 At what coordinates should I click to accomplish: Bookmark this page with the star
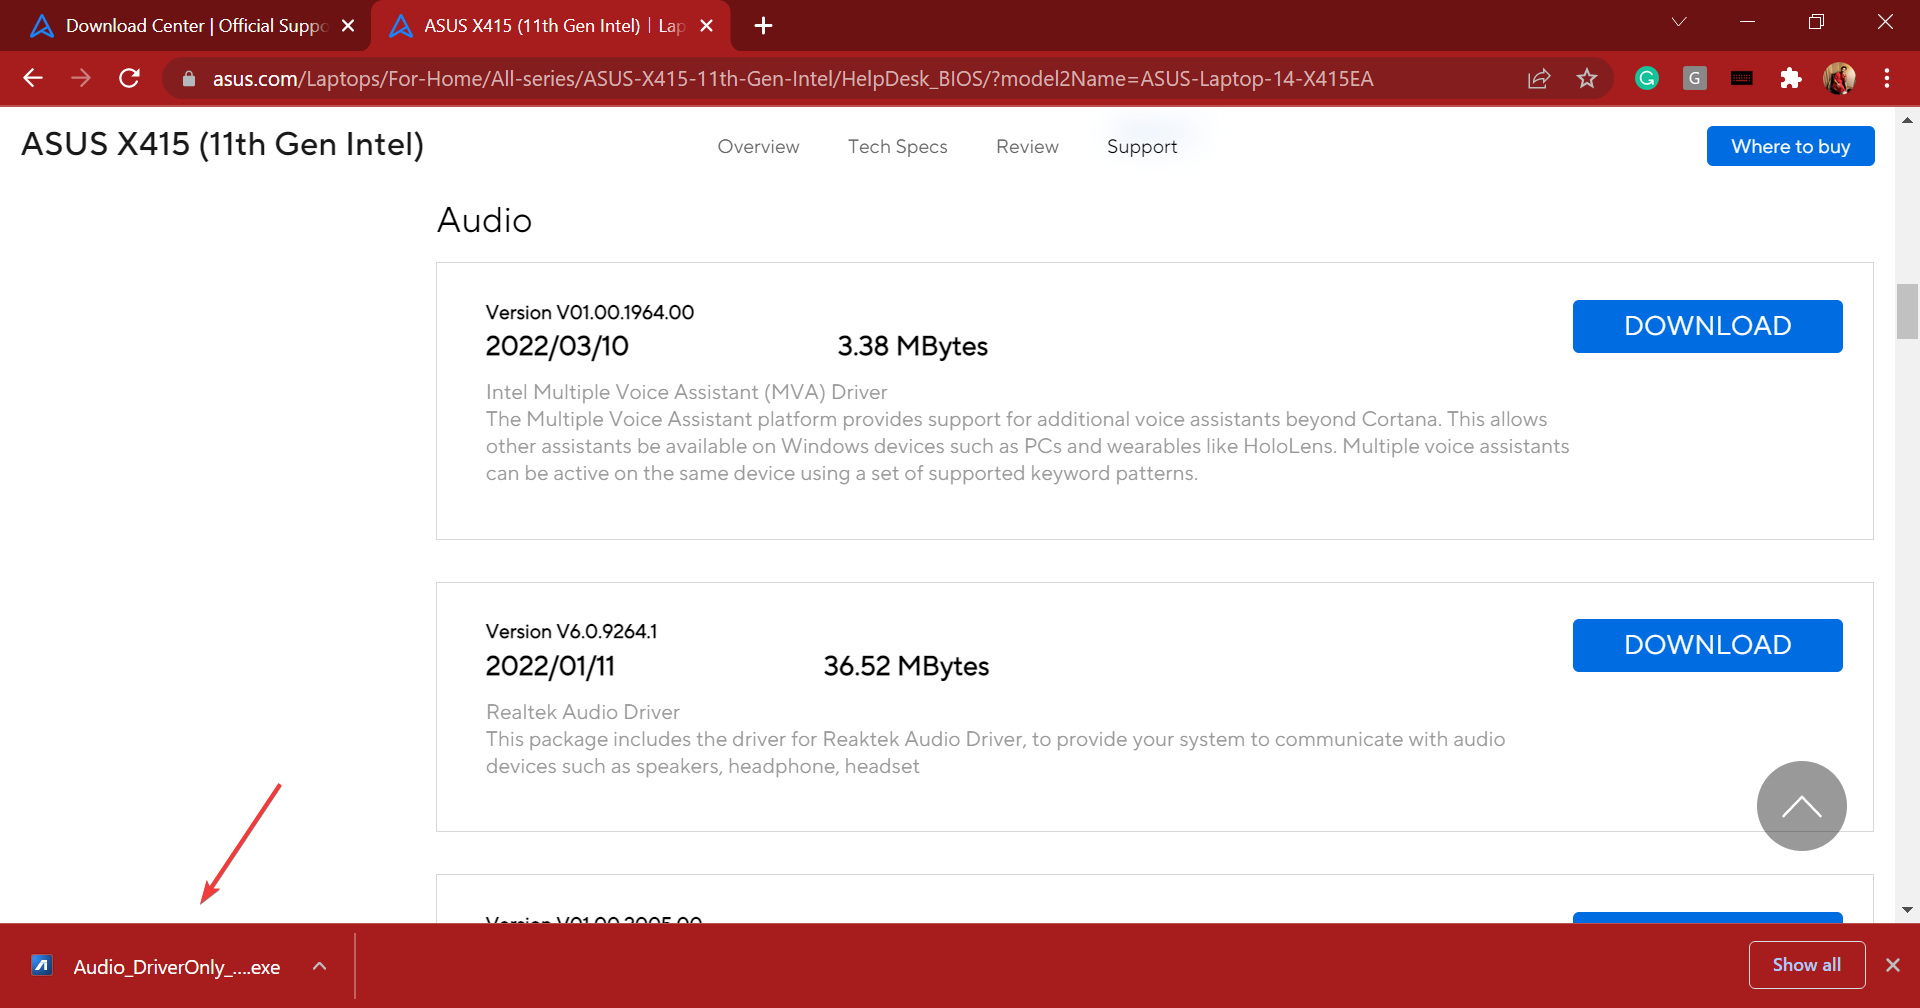coord(1587,78)
